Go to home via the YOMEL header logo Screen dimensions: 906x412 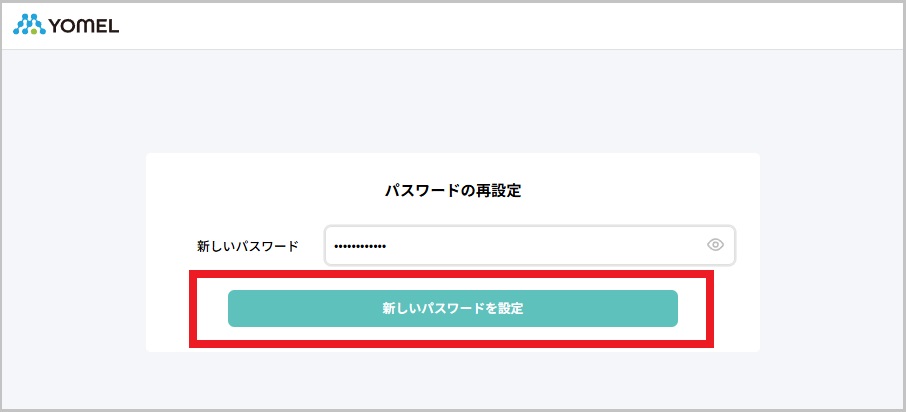pos(66,24)
